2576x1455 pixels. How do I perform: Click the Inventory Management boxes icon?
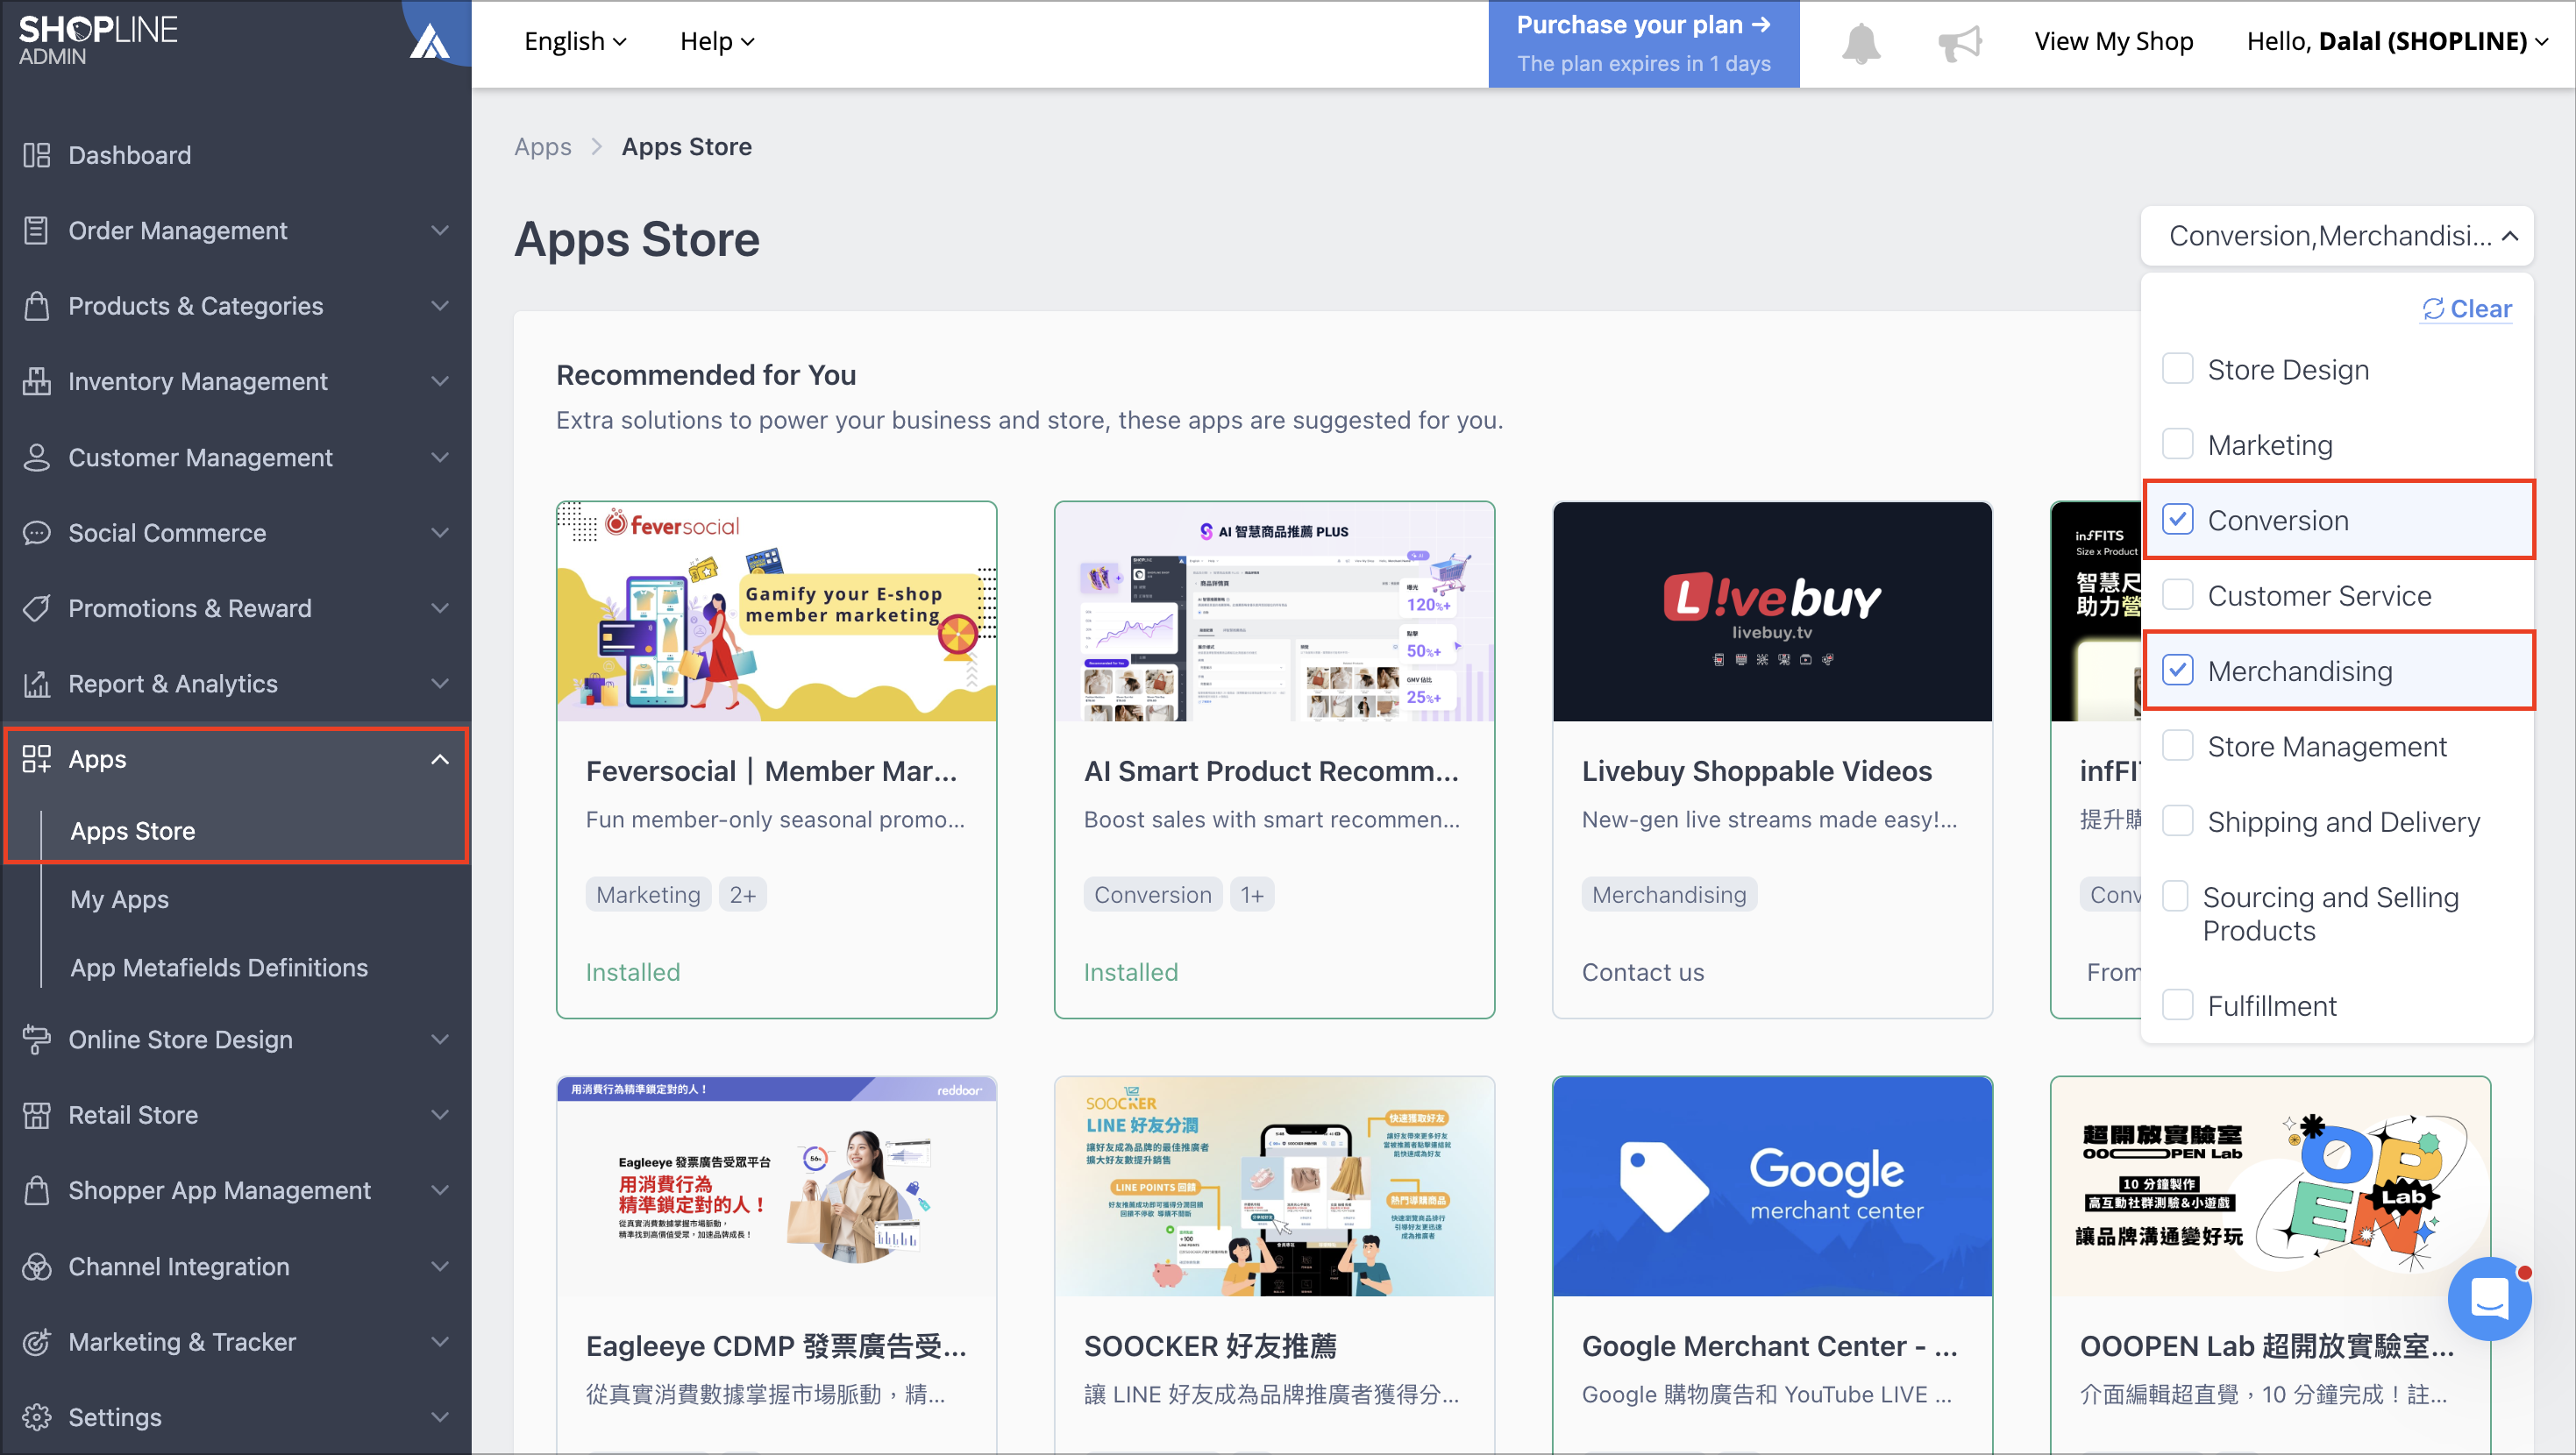37,381
